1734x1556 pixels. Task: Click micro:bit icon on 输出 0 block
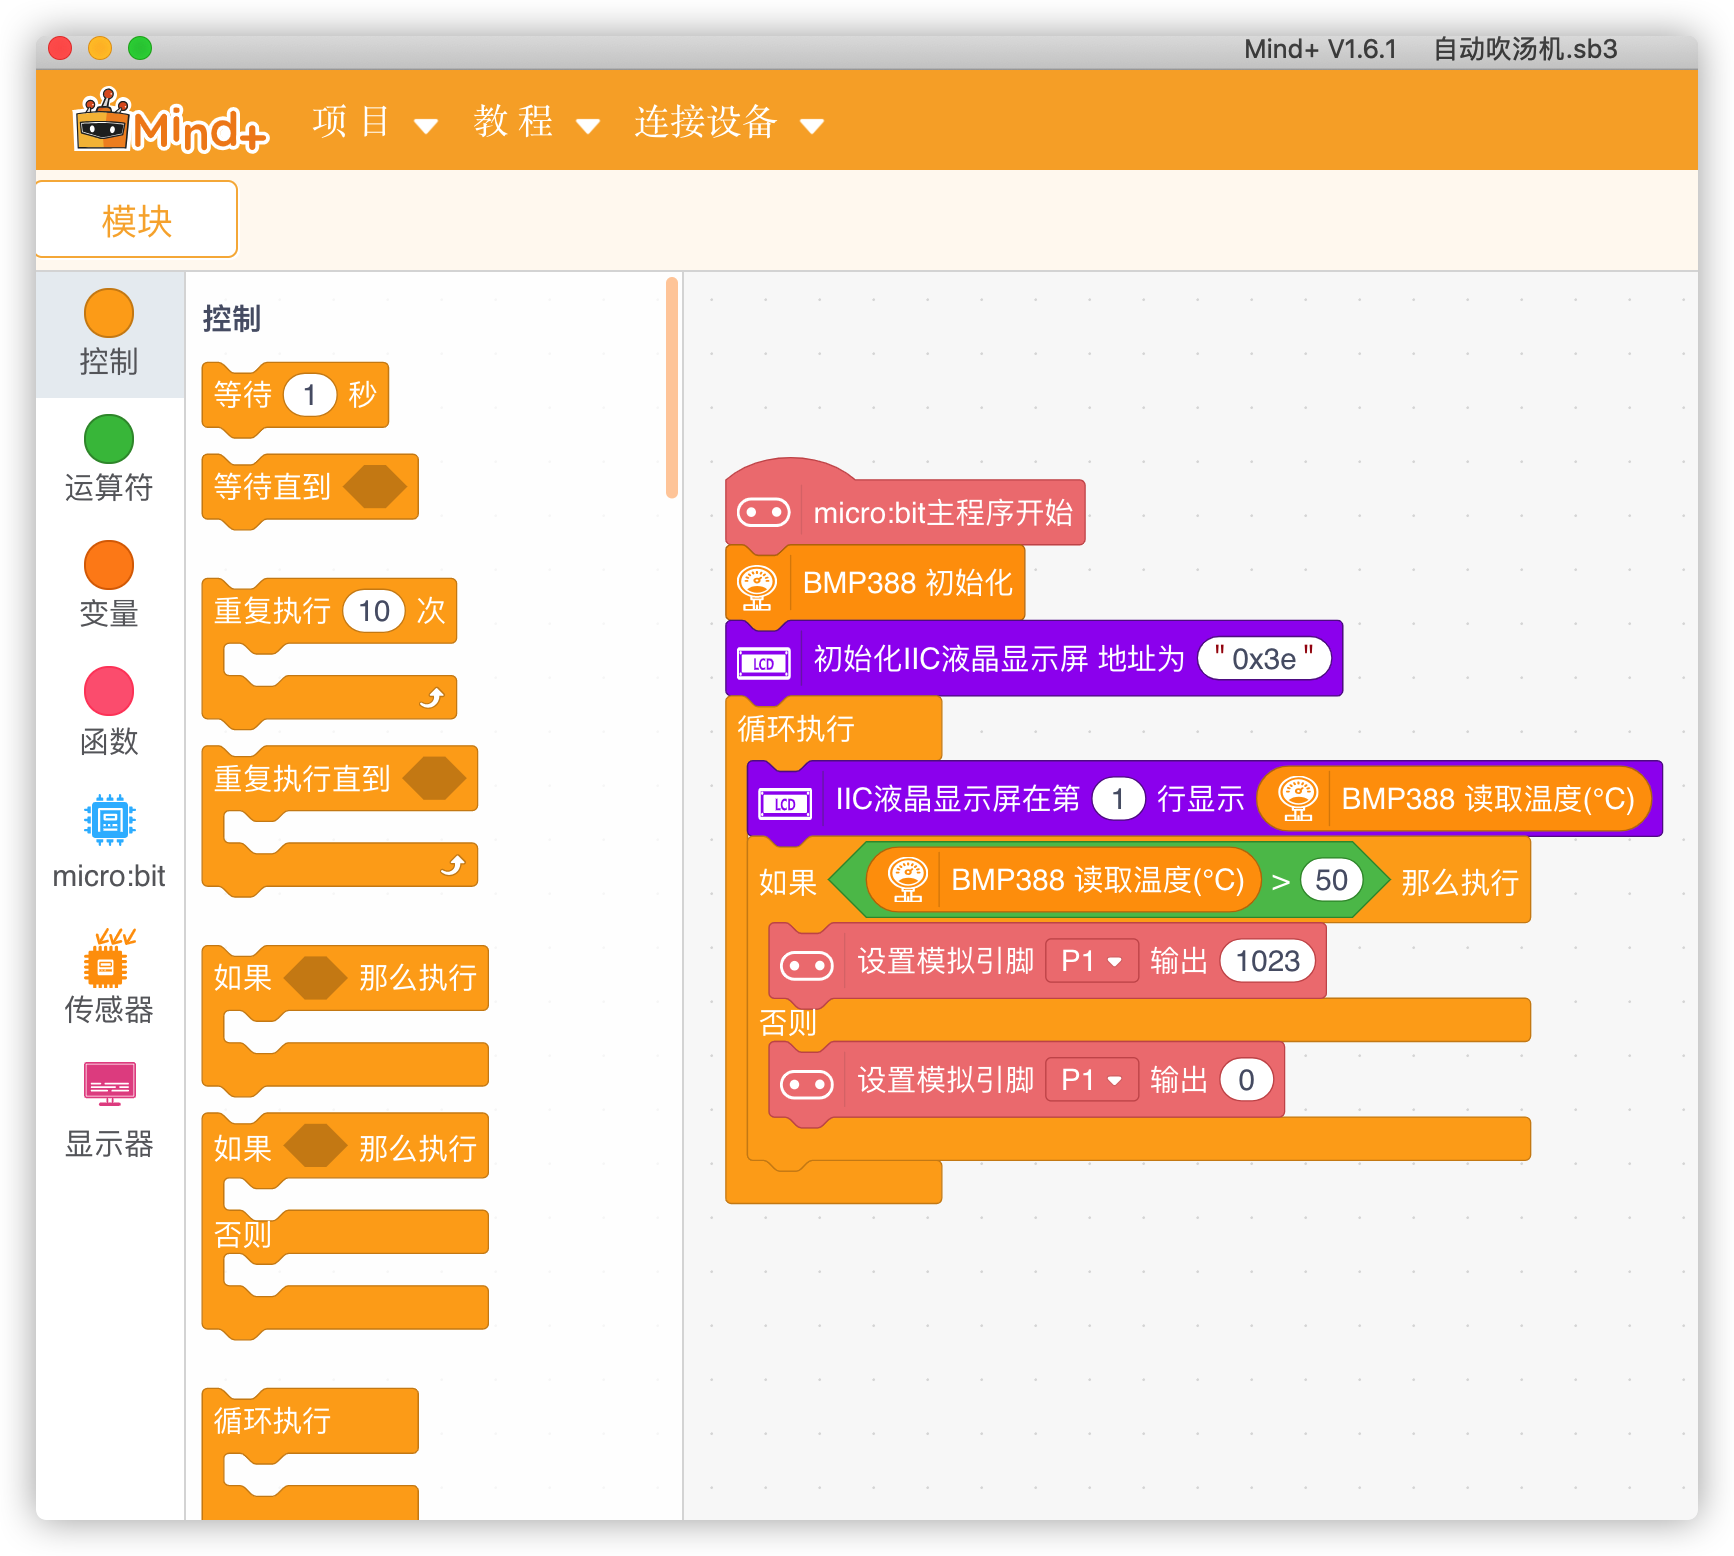tap(807, 1084)
